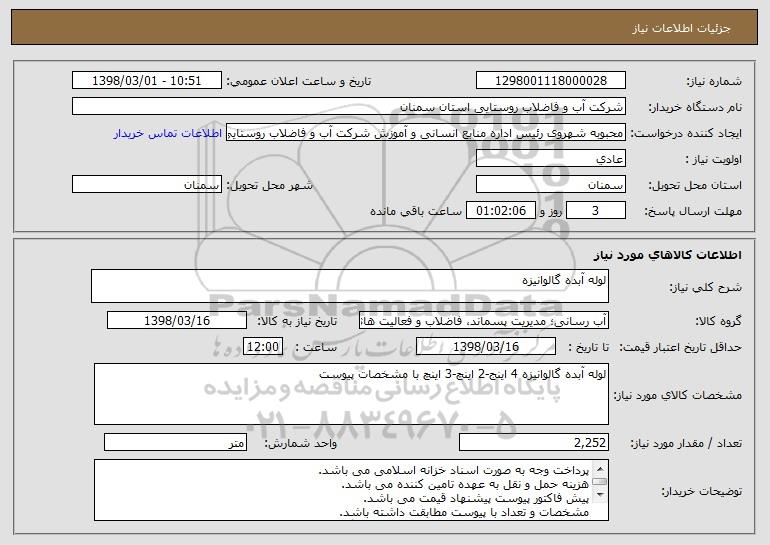Screen dimensions: 770x545
Task: Click the scrollbar thumb in buyer notes box
Action: (599, 482)
